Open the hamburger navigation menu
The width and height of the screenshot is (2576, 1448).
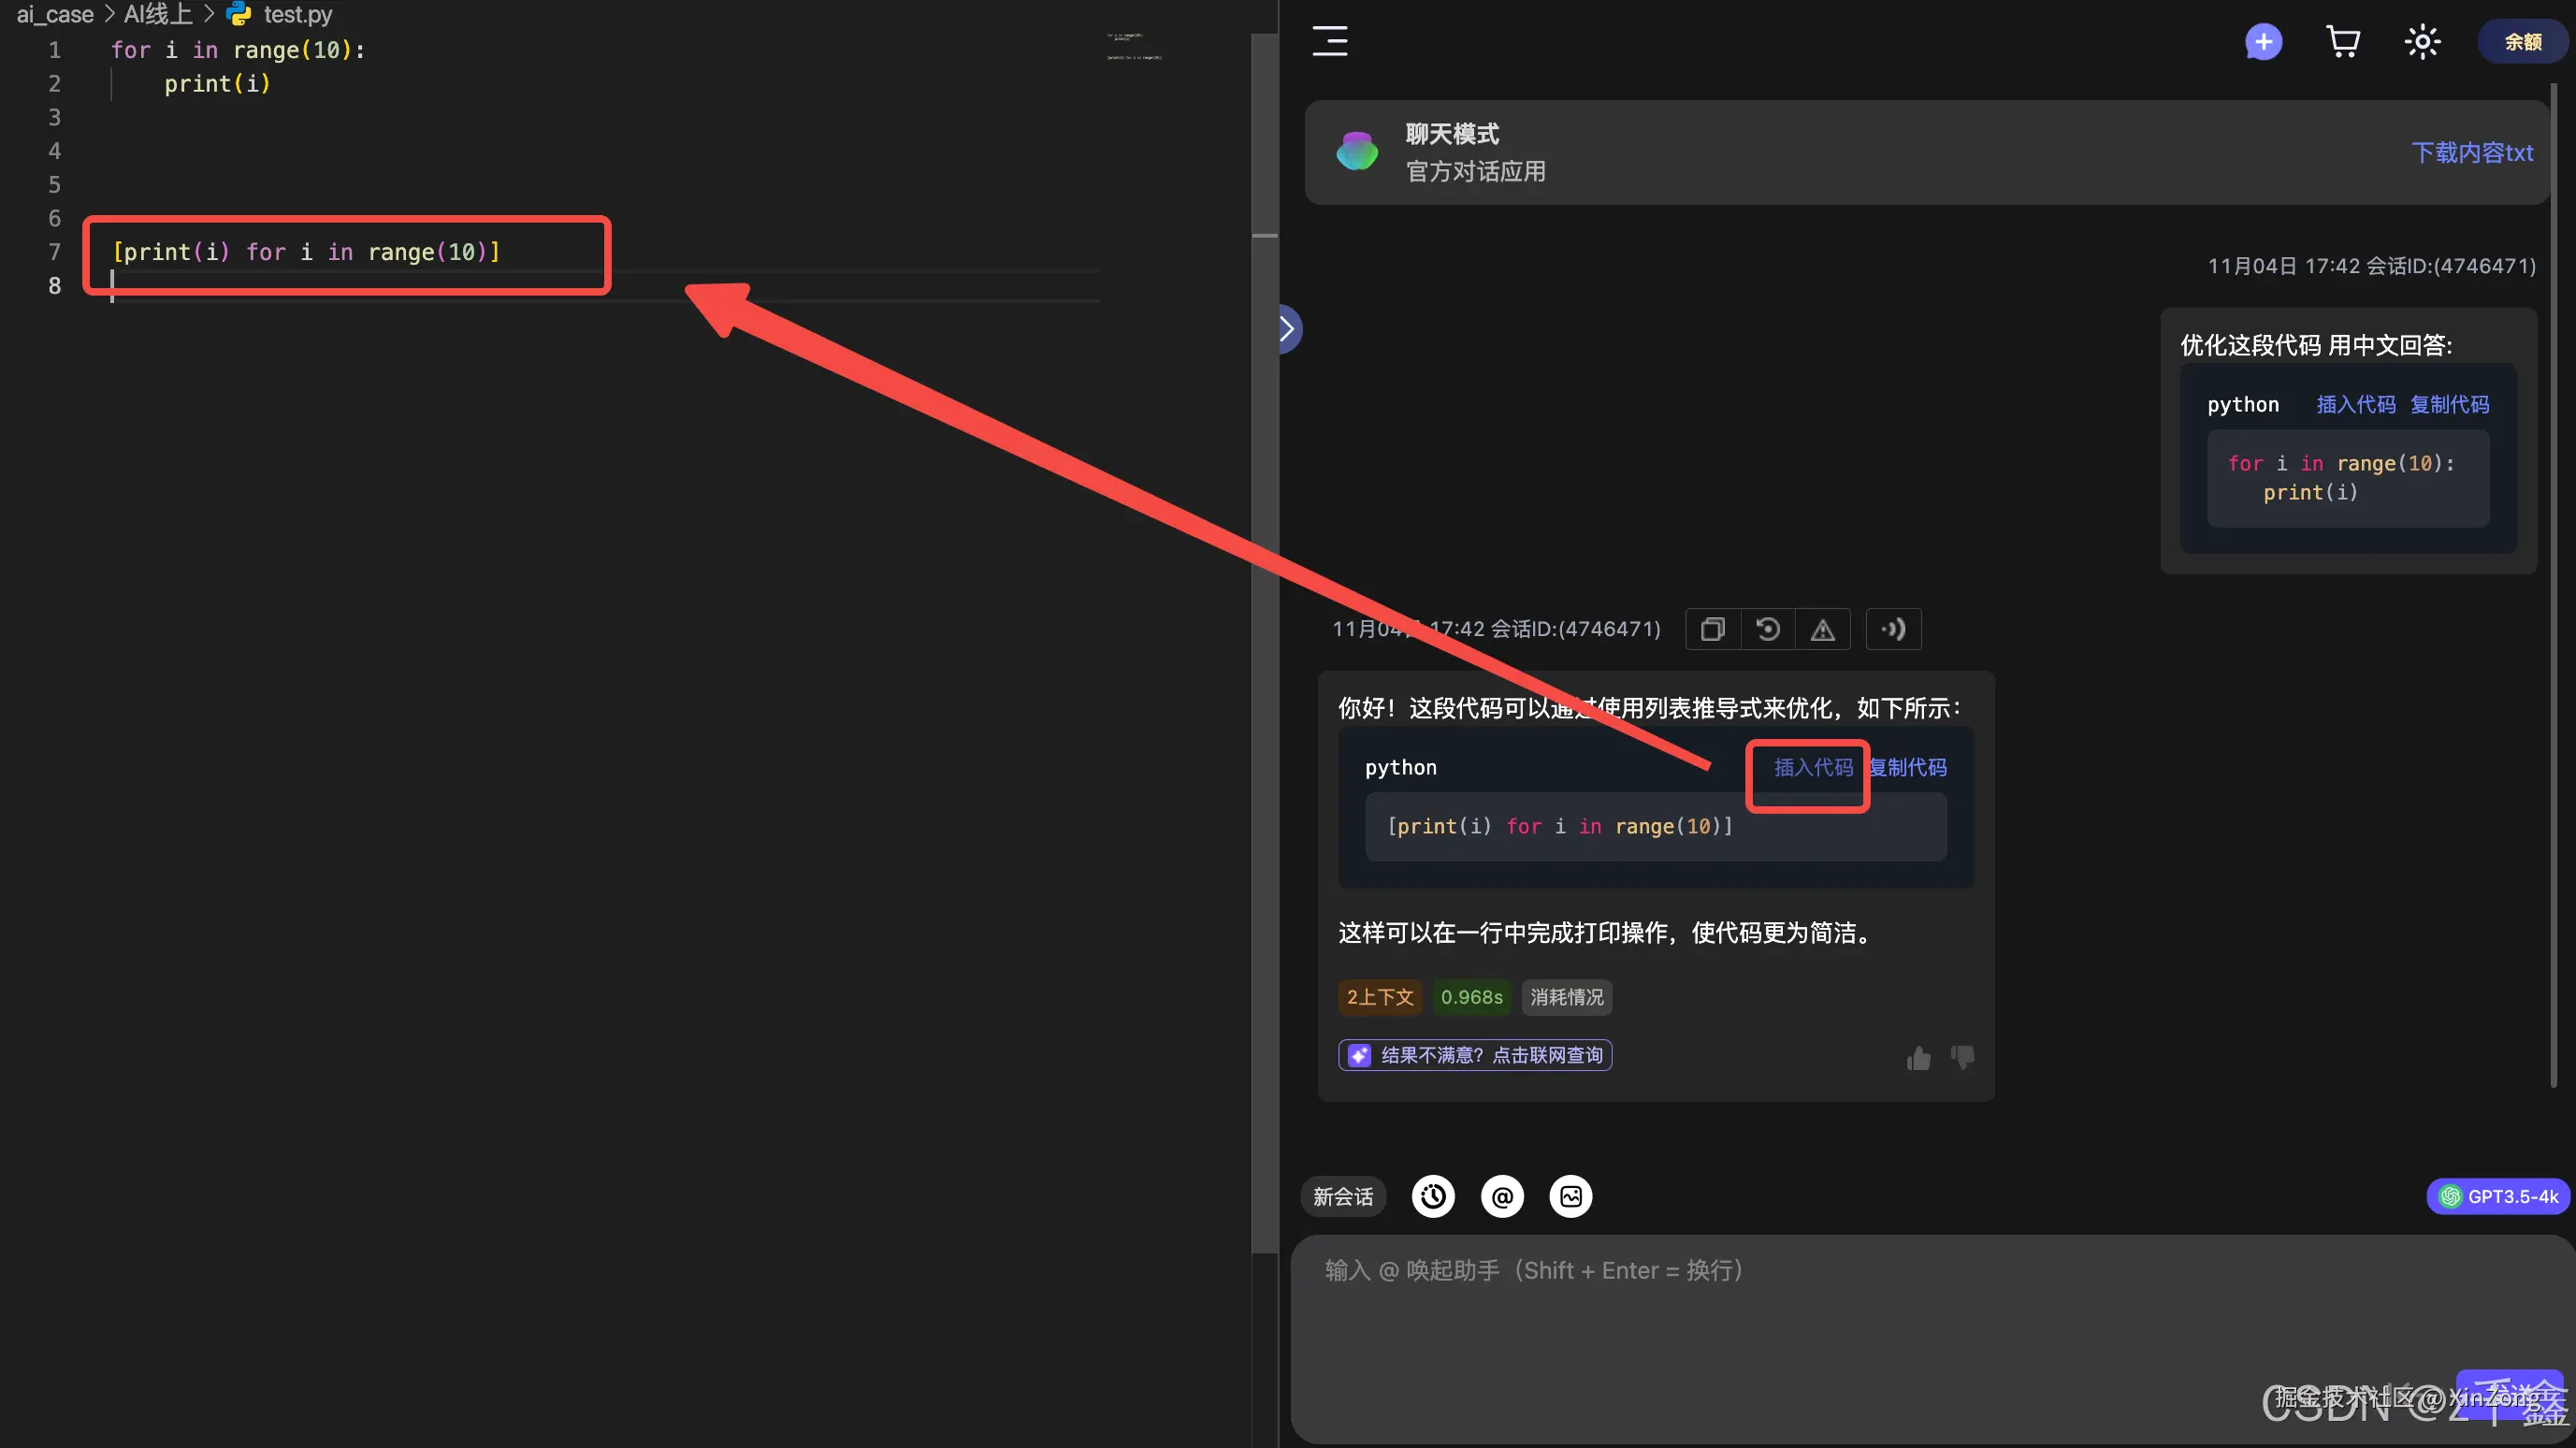1329,42
